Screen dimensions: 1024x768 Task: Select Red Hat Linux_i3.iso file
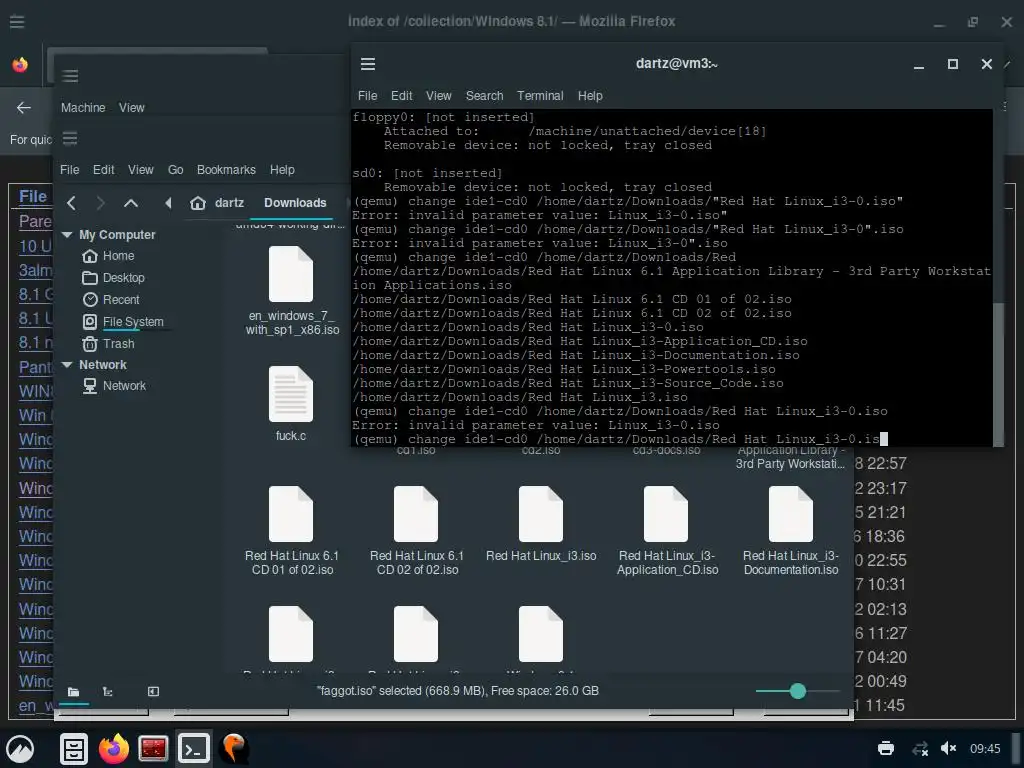click(x=541, y=523)
